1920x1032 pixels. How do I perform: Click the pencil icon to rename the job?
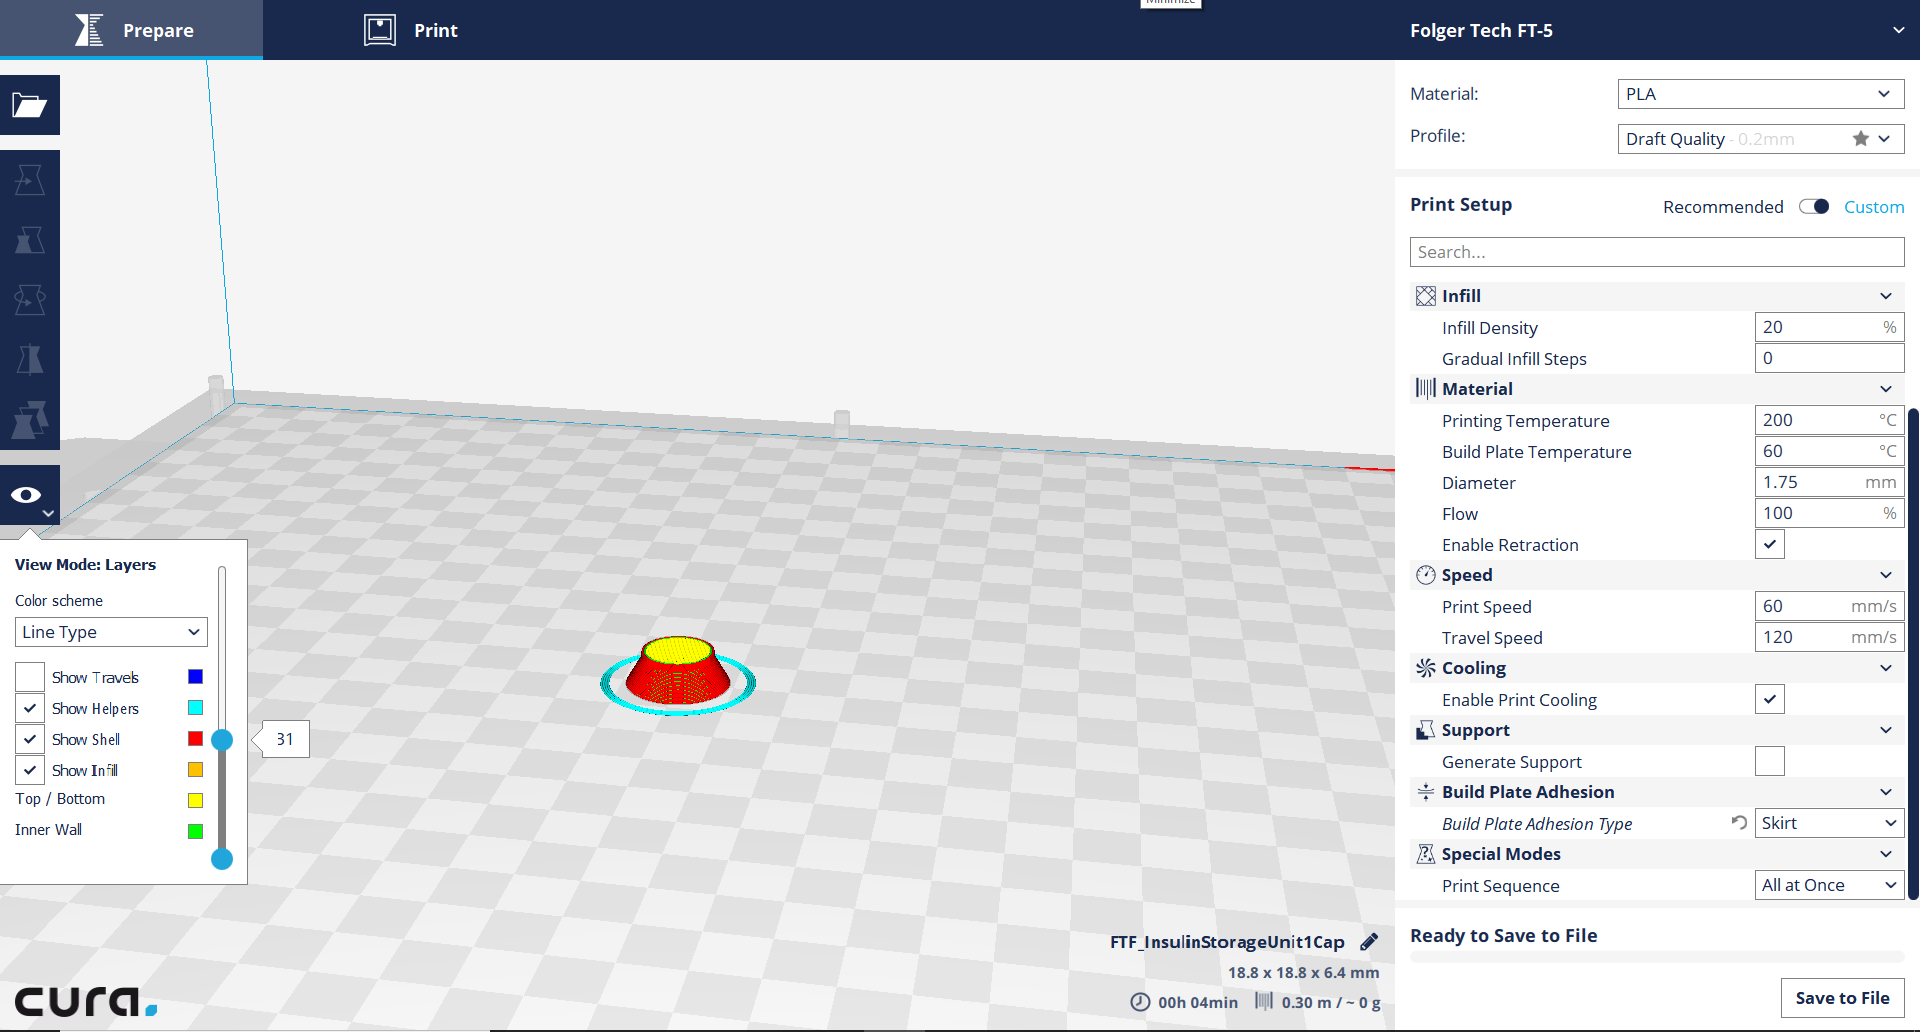tap(1369, 941)
